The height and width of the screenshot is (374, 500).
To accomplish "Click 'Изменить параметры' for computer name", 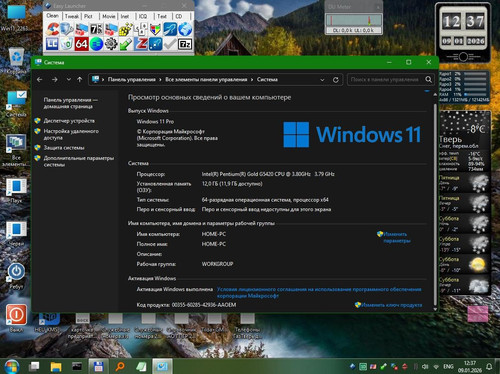I will point(396,237).
